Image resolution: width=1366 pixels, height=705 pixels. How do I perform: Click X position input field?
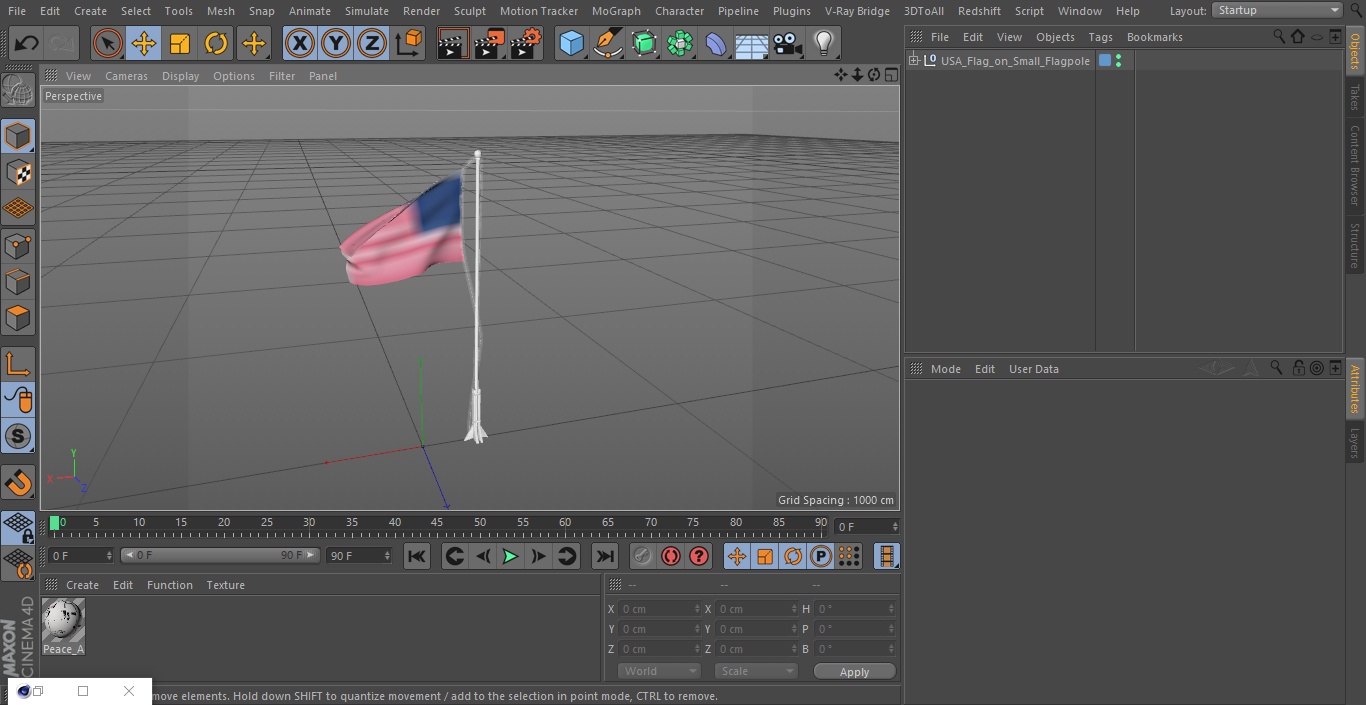tap(659, 609)
